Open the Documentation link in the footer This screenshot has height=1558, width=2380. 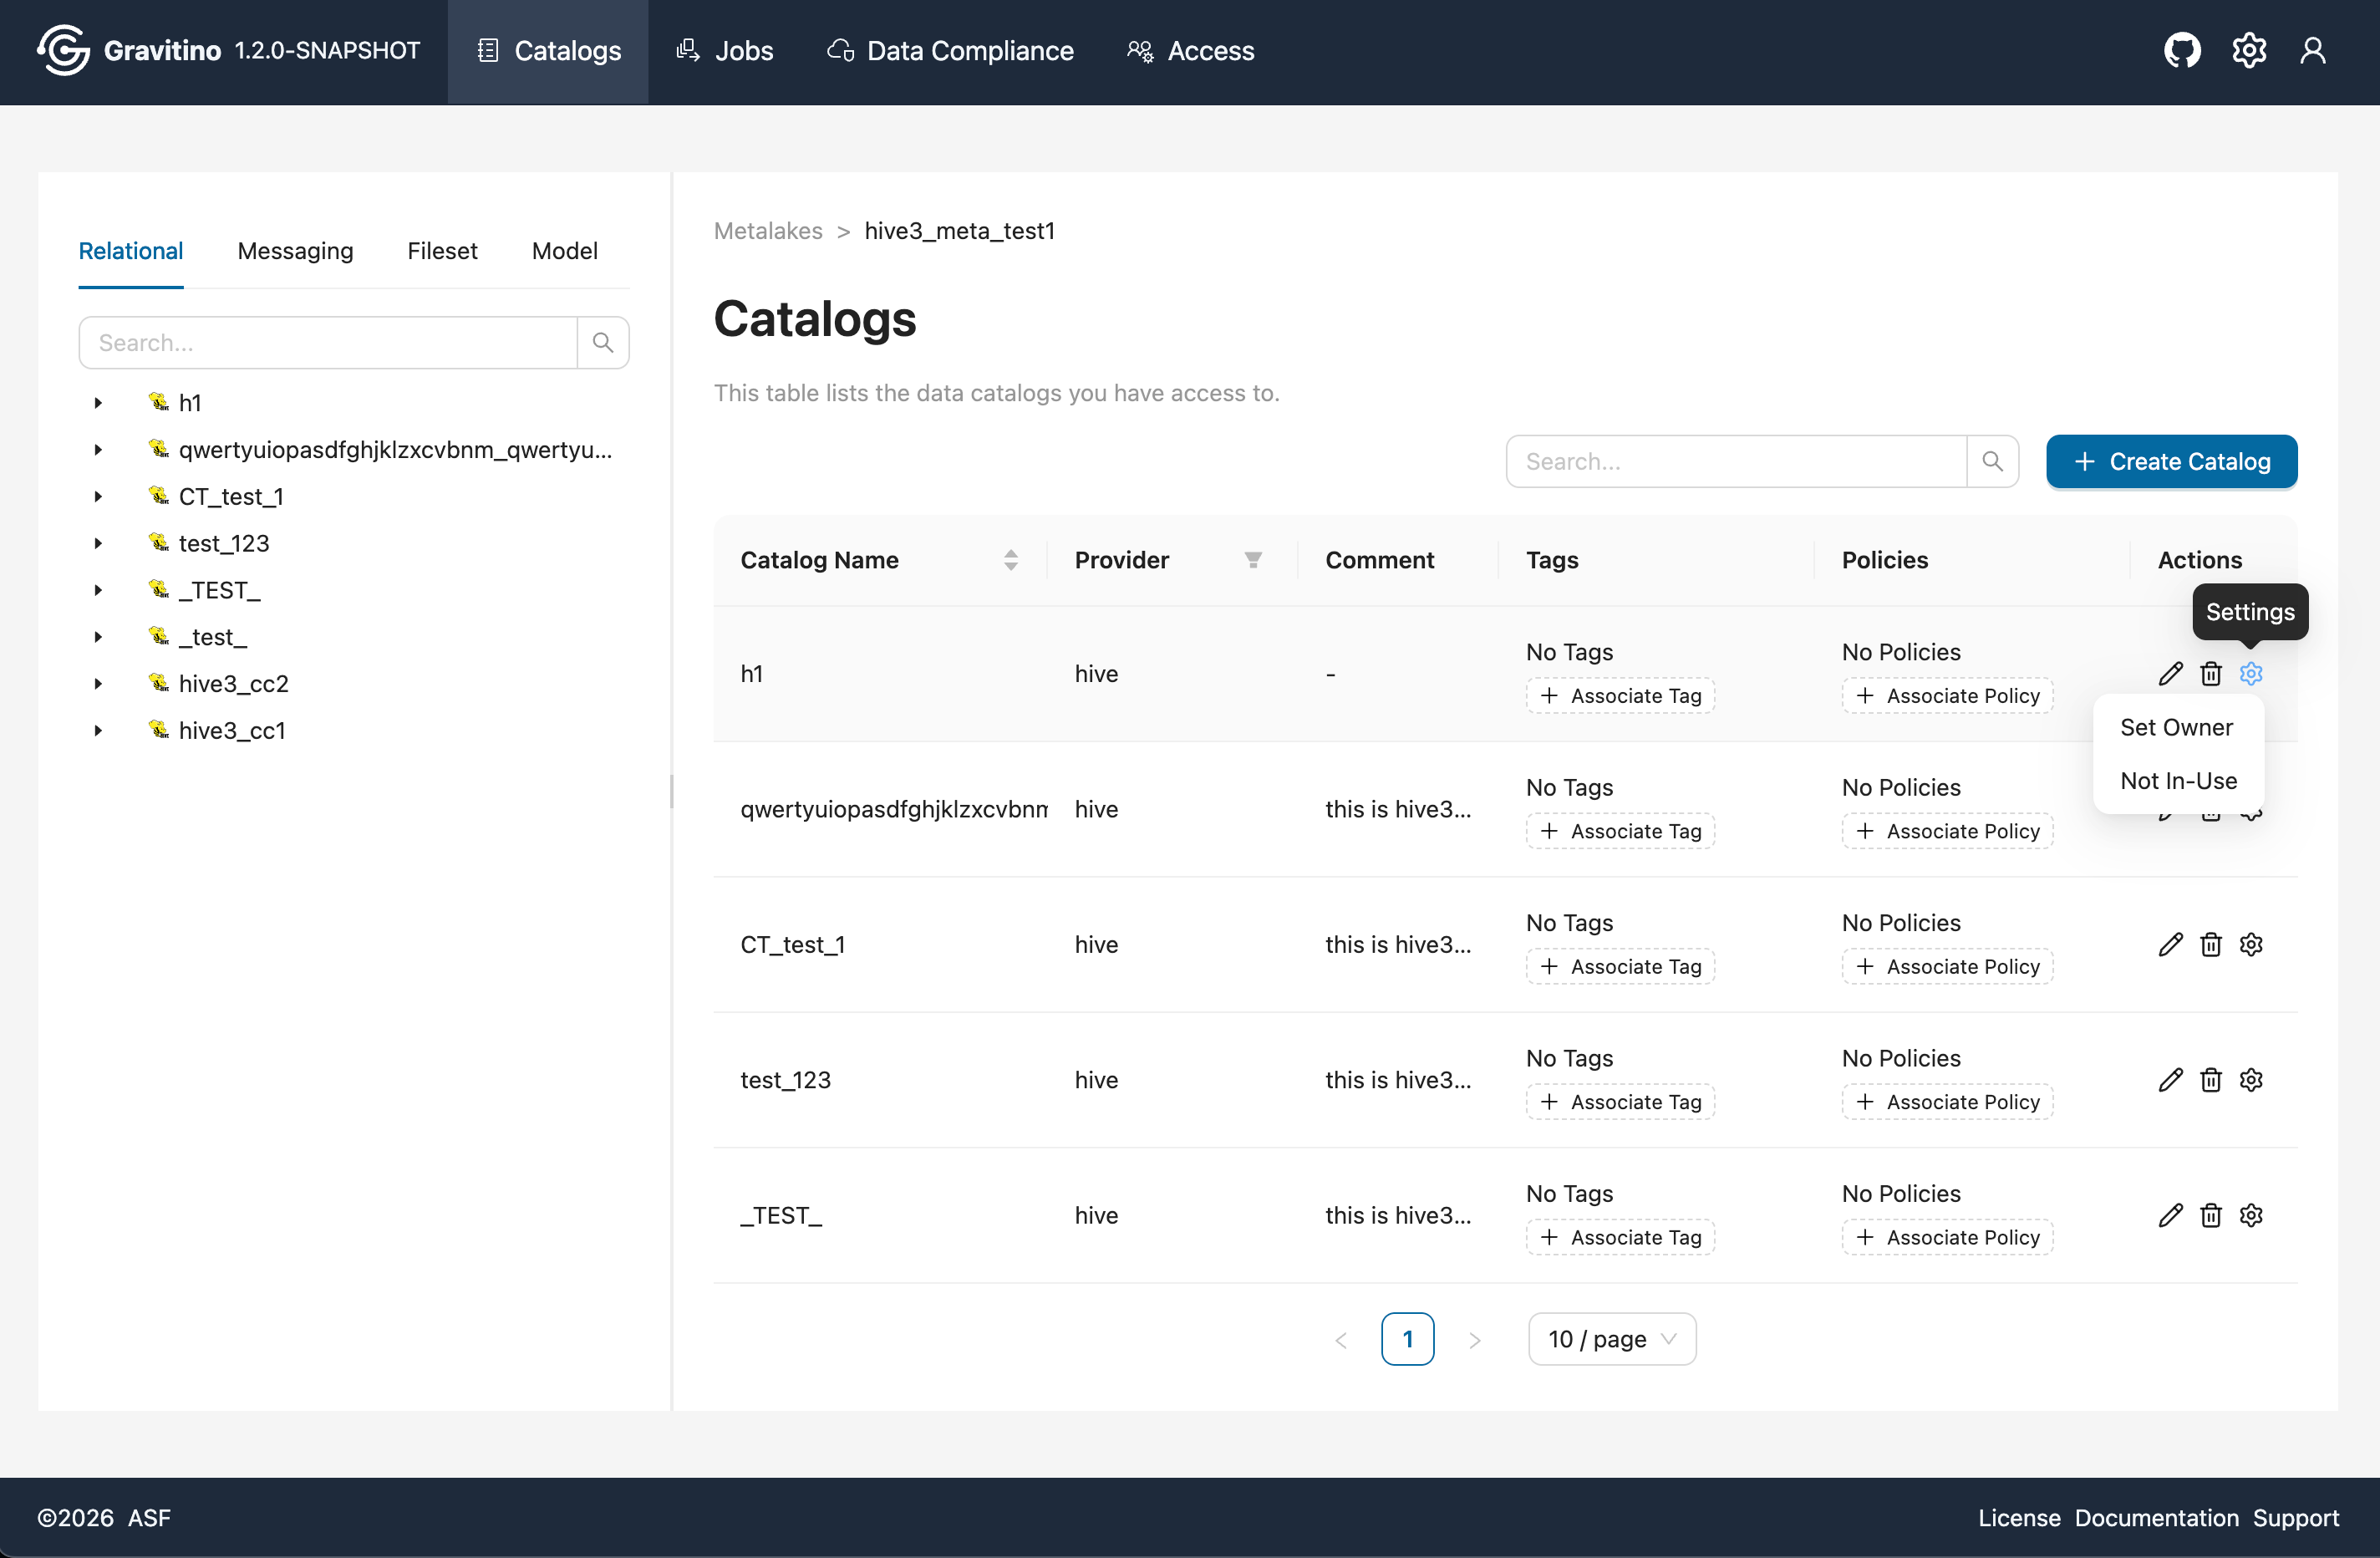click(x=2156, y=1517)
